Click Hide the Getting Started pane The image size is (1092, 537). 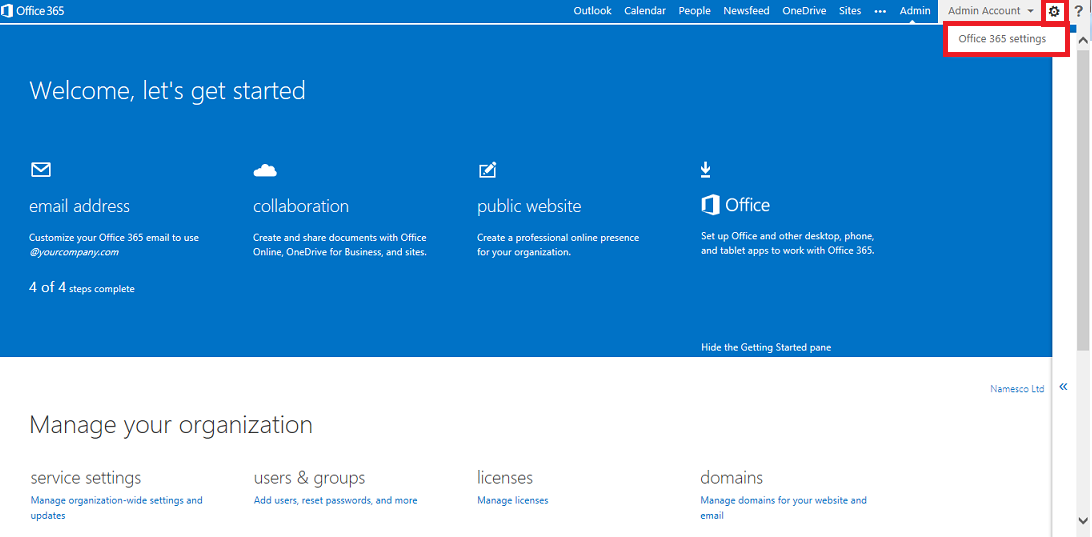tap(766, 347)
